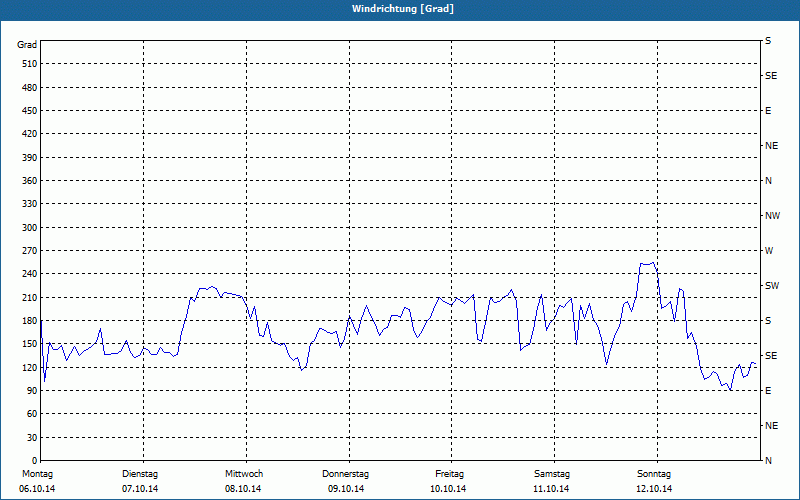This screenshot has width=800, height=500.
Task: Click the date 11.10.14
Action: coord(551,489)
